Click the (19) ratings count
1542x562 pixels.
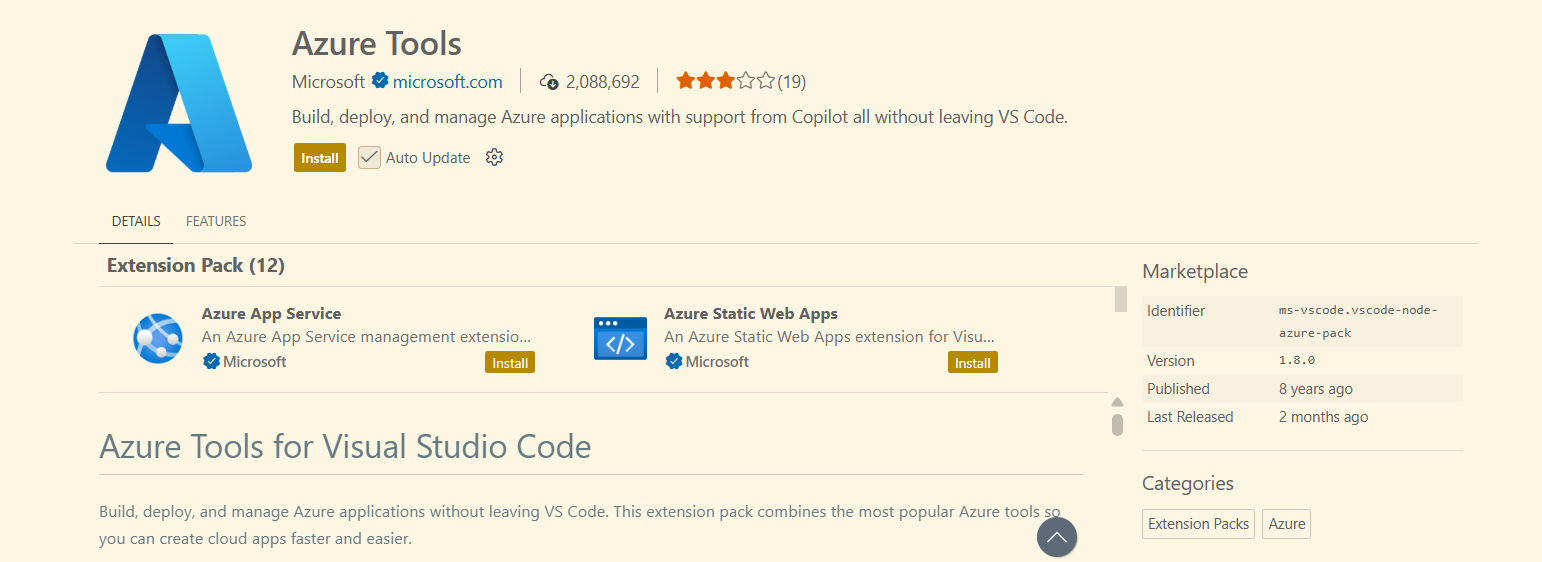point(792,82)
